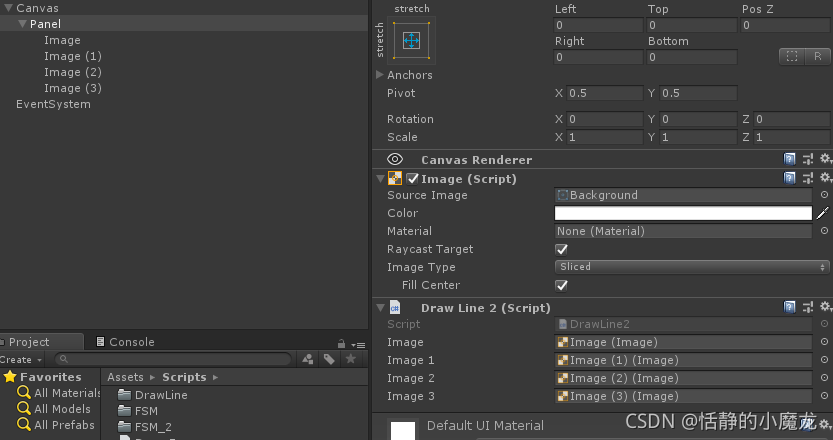Image resolution: width=833 pixels, height=440 pixels.
Task: Toggle raw edit mode R button
Action: point(818,56)
